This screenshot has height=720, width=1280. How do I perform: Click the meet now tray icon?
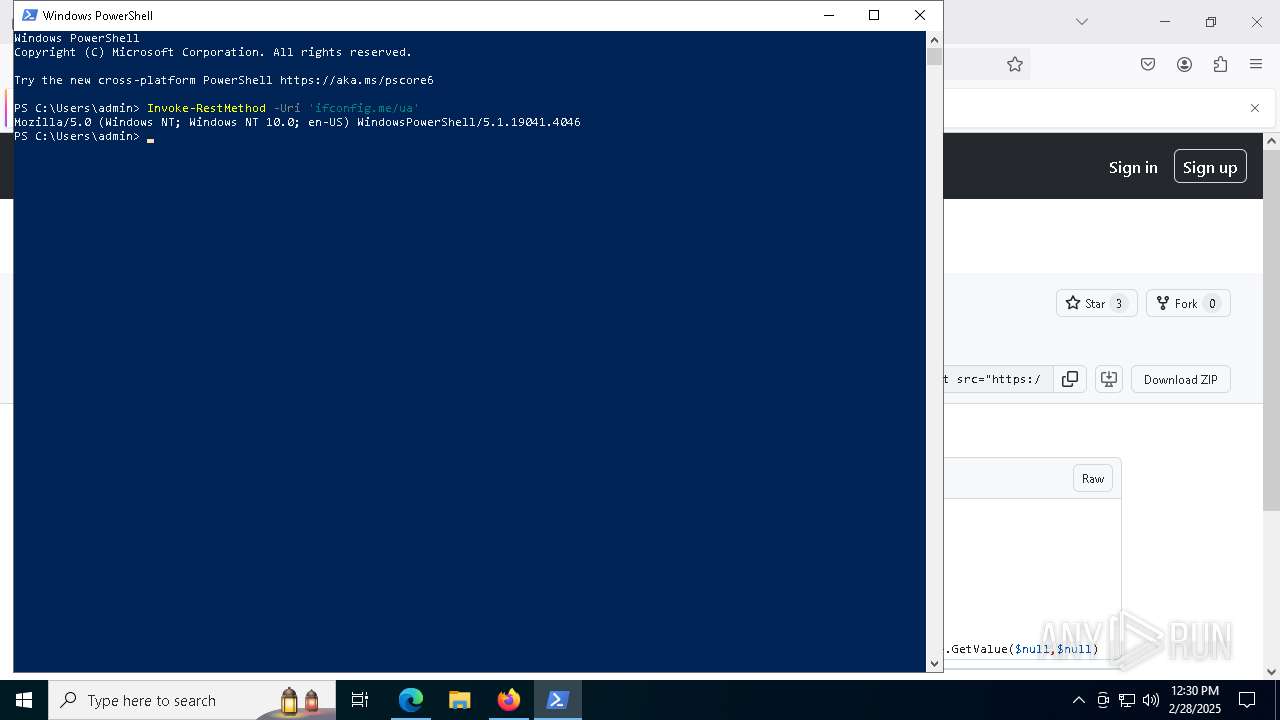click(1103, 700)
